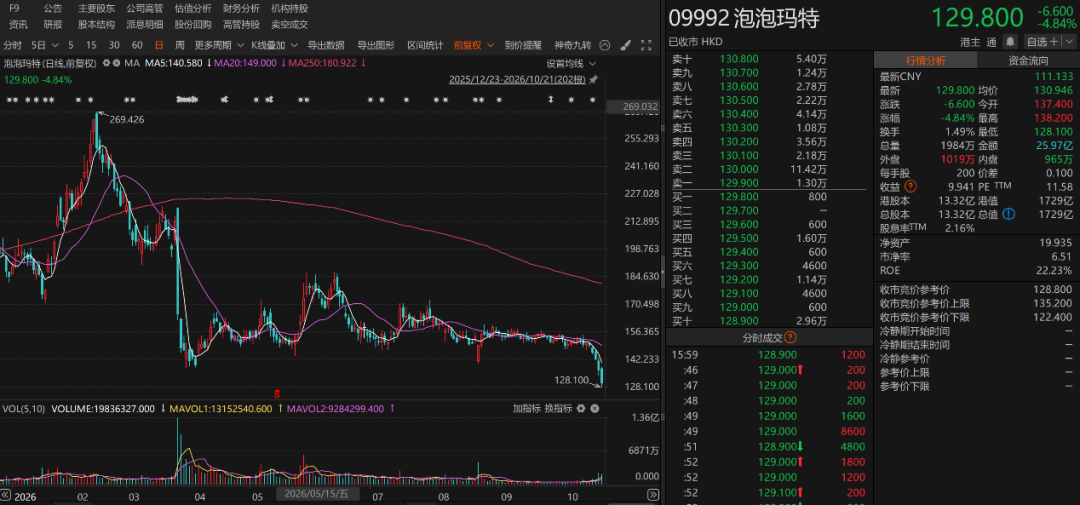The width and height of the screenshot is (1080, 505).
Task: Add stock via the 自选+ button
Action: pos(1043,41)
